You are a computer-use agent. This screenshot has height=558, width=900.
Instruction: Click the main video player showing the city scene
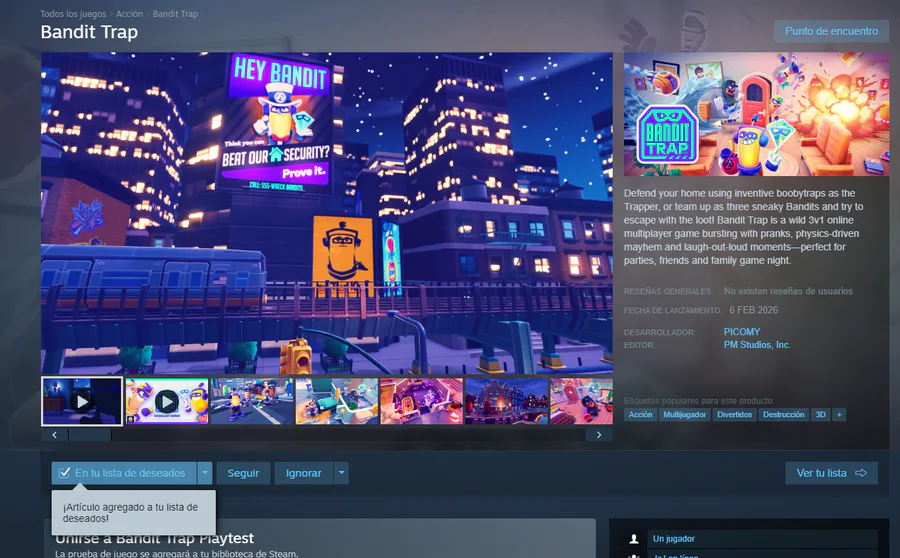327,213
